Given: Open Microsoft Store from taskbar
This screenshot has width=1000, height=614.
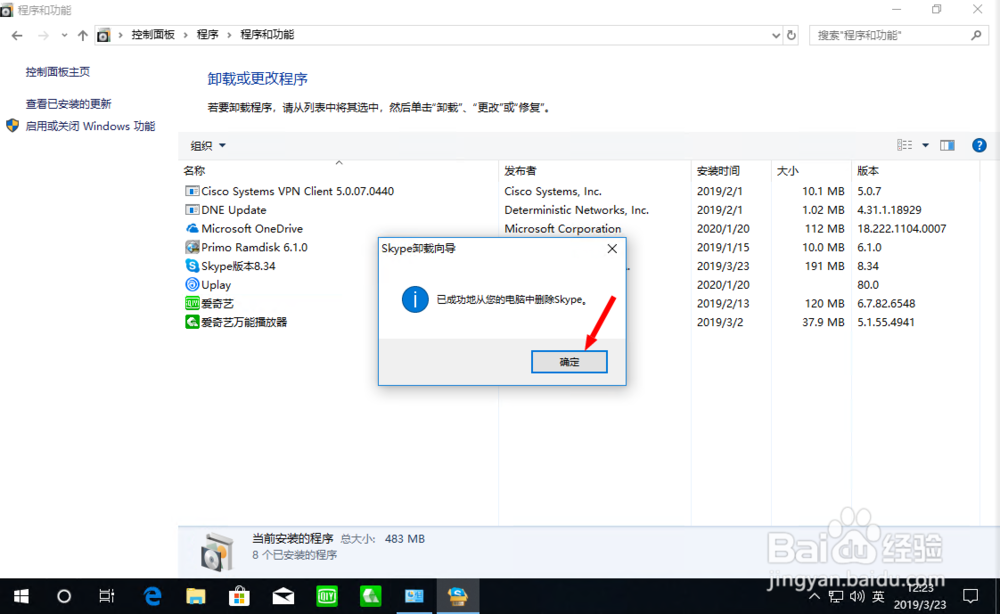Looking at the screenshot, I should (x=239, y=596).
